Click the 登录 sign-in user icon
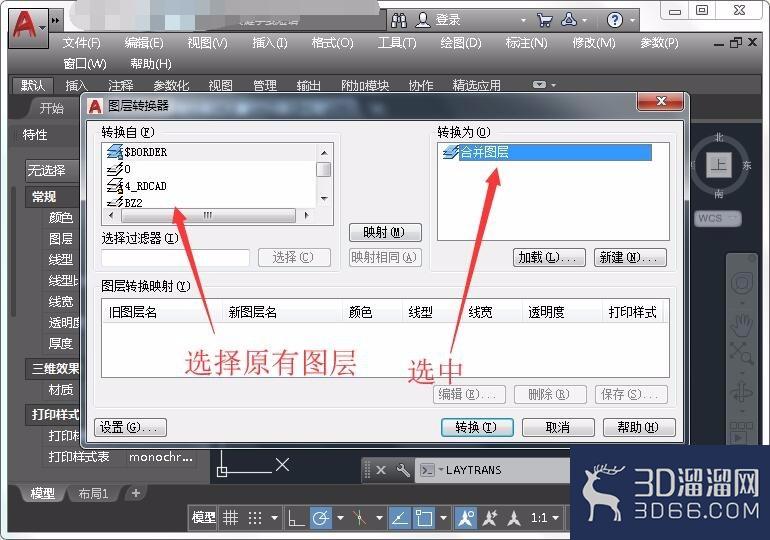The height and width of the screenshot is (540, 770). click(x=423, y=20)
